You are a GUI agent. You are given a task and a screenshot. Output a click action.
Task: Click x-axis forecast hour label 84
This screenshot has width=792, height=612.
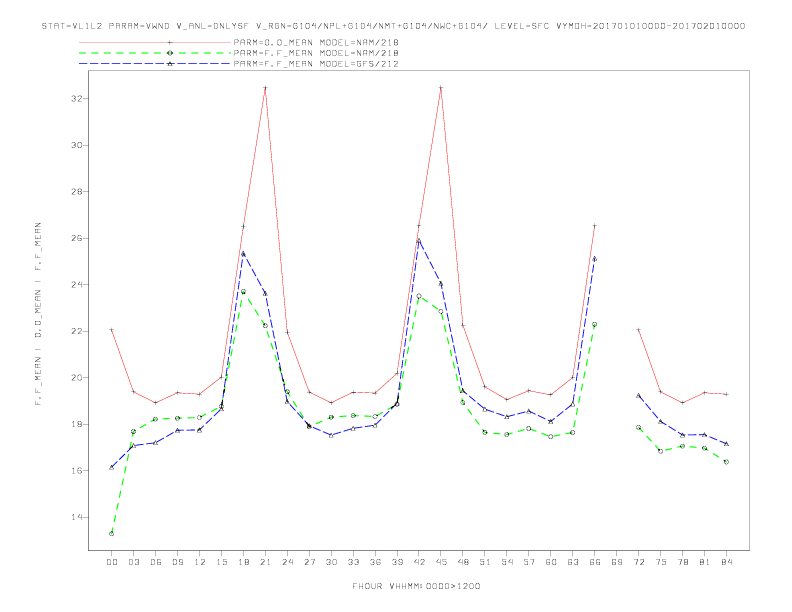727,562
